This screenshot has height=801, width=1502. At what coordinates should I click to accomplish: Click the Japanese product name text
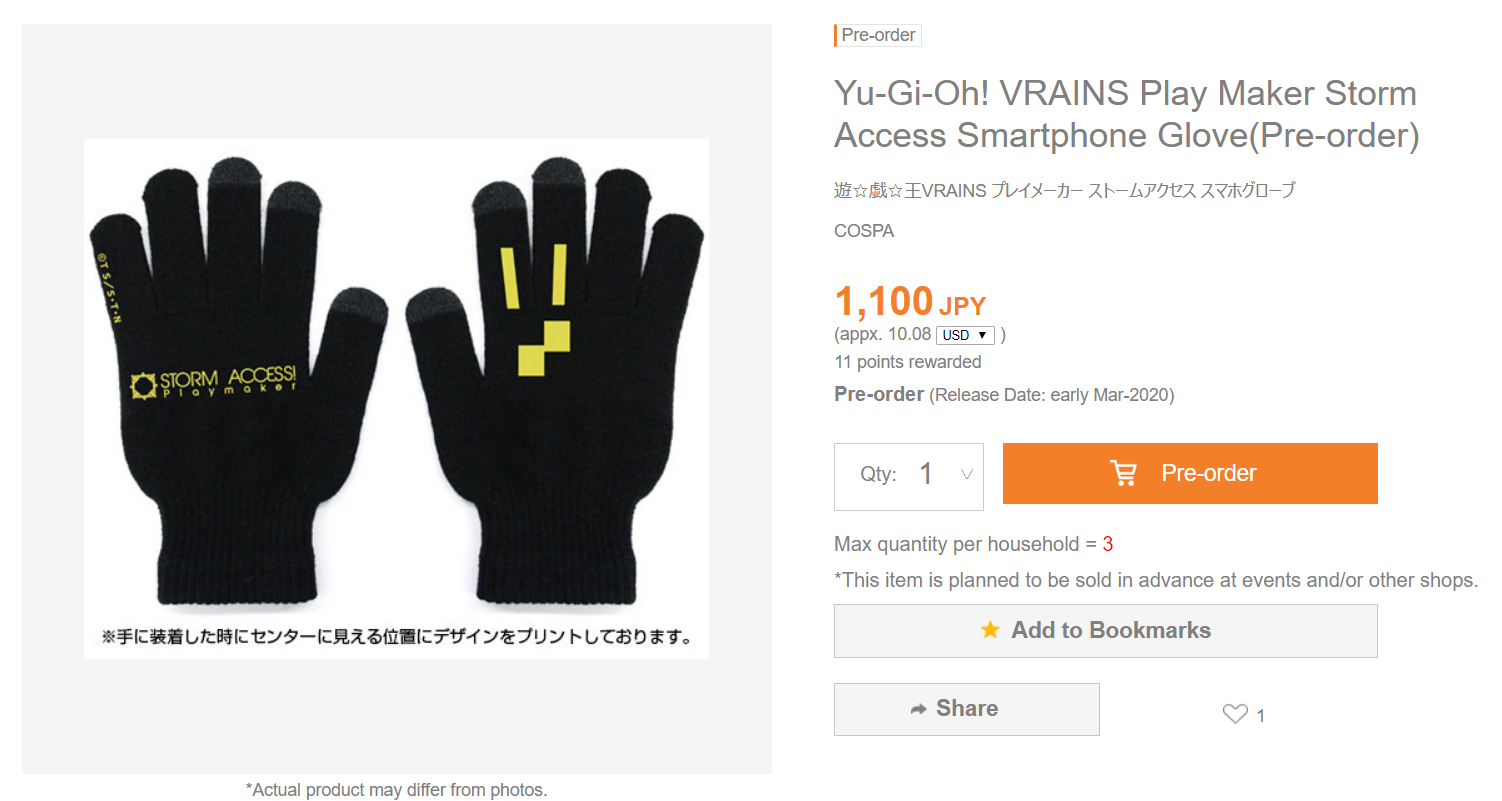pyautogui.click(x=1064, y=190)
